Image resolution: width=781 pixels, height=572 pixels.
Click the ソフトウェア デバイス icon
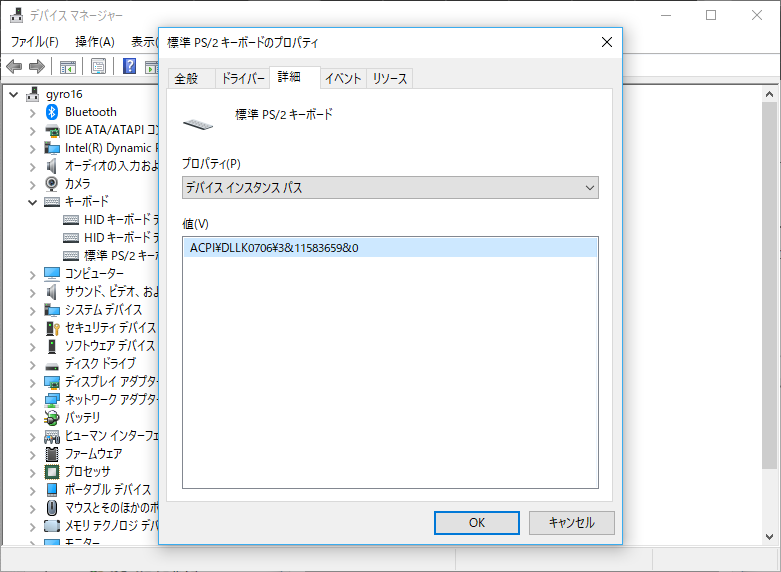pos(52,346)
